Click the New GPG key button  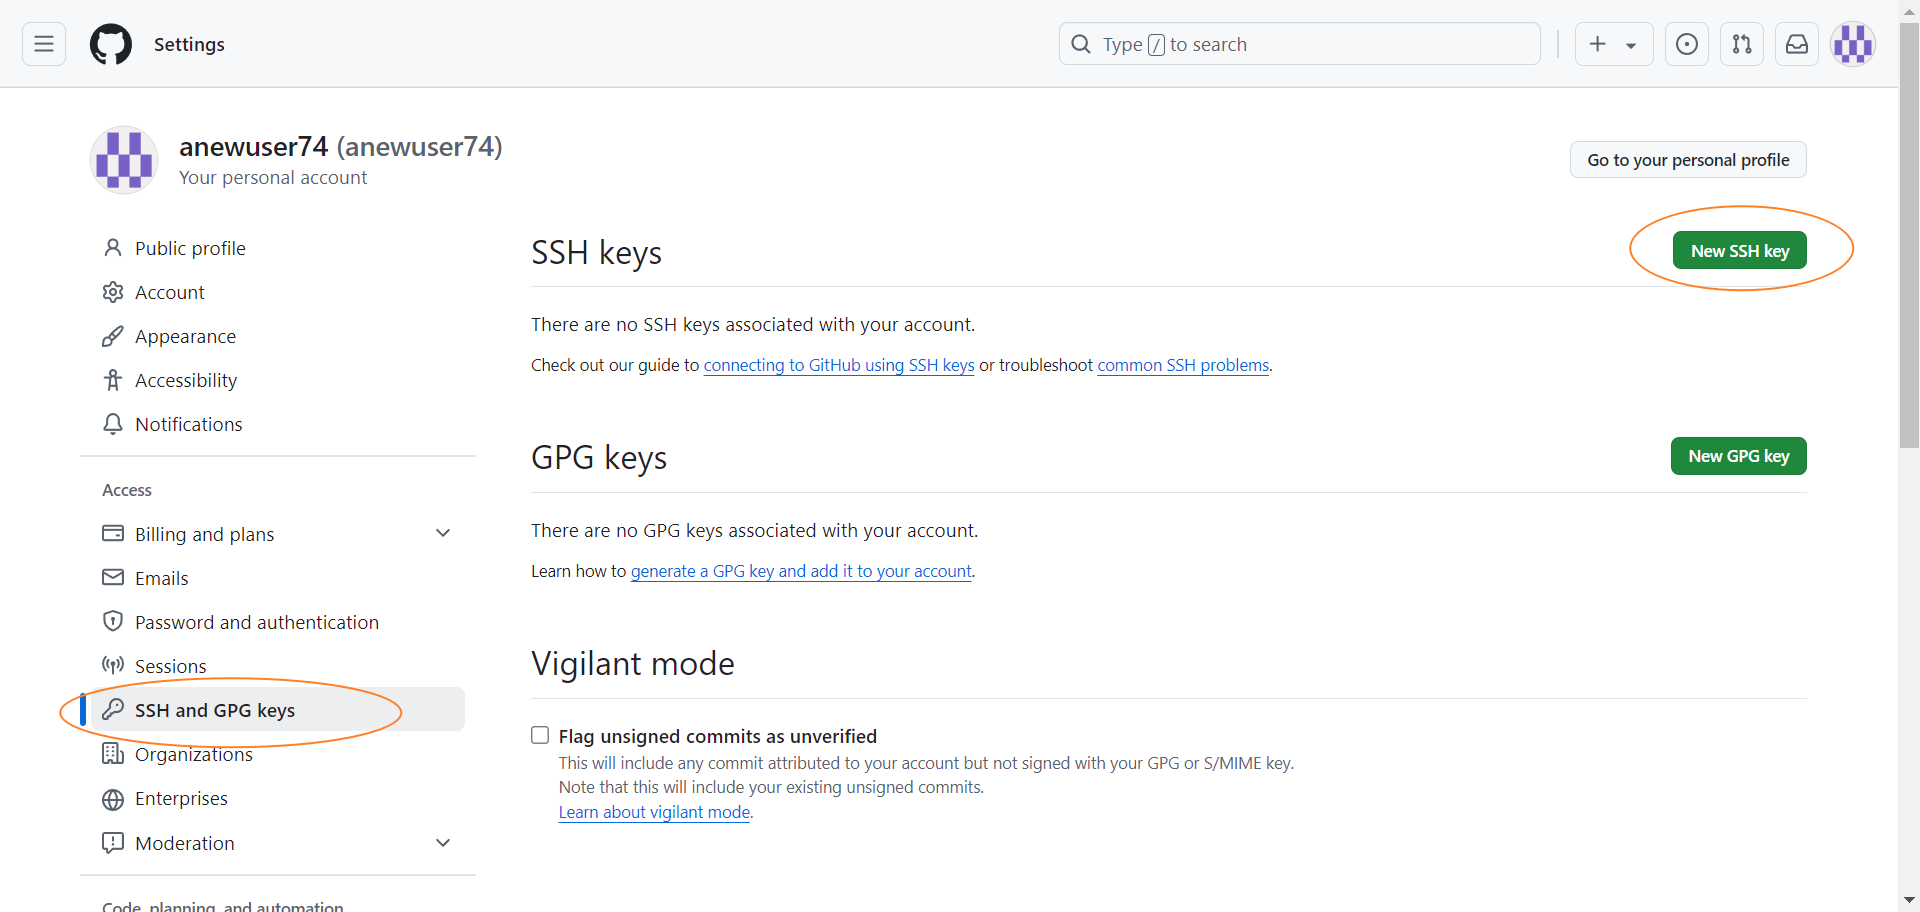(x=1738, y=456)
